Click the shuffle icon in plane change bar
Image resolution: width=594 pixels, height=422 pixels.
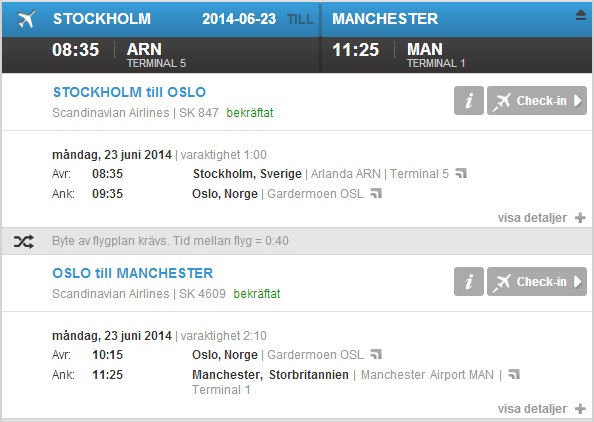(x=23, y=241)
